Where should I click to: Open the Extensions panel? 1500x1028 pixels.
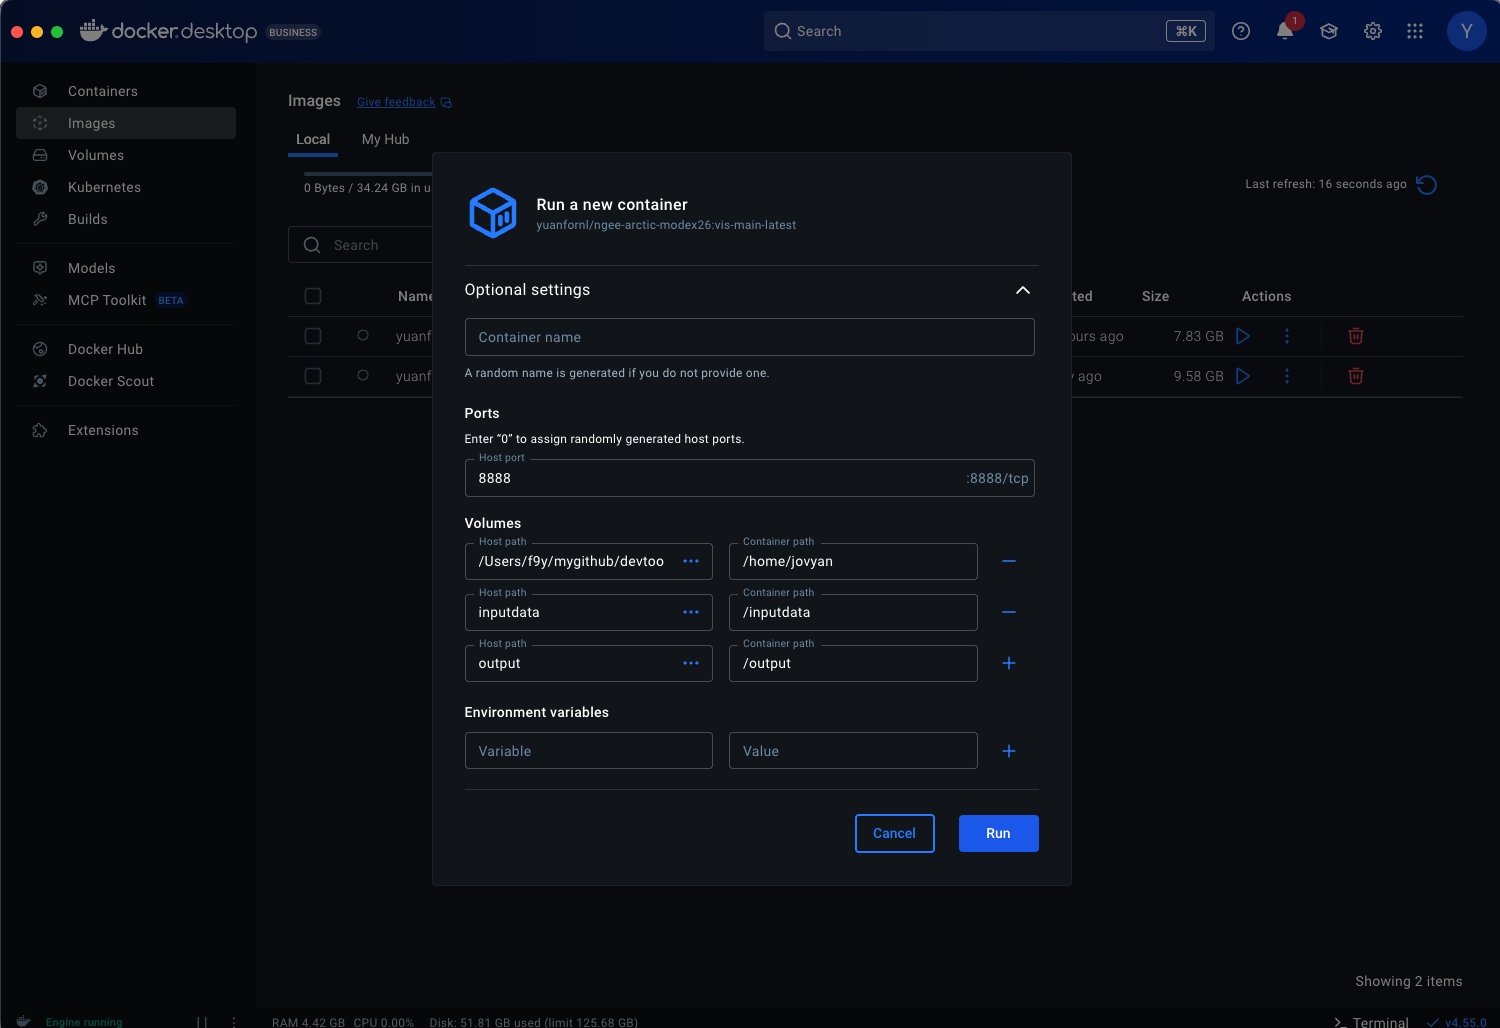(102, 430)
